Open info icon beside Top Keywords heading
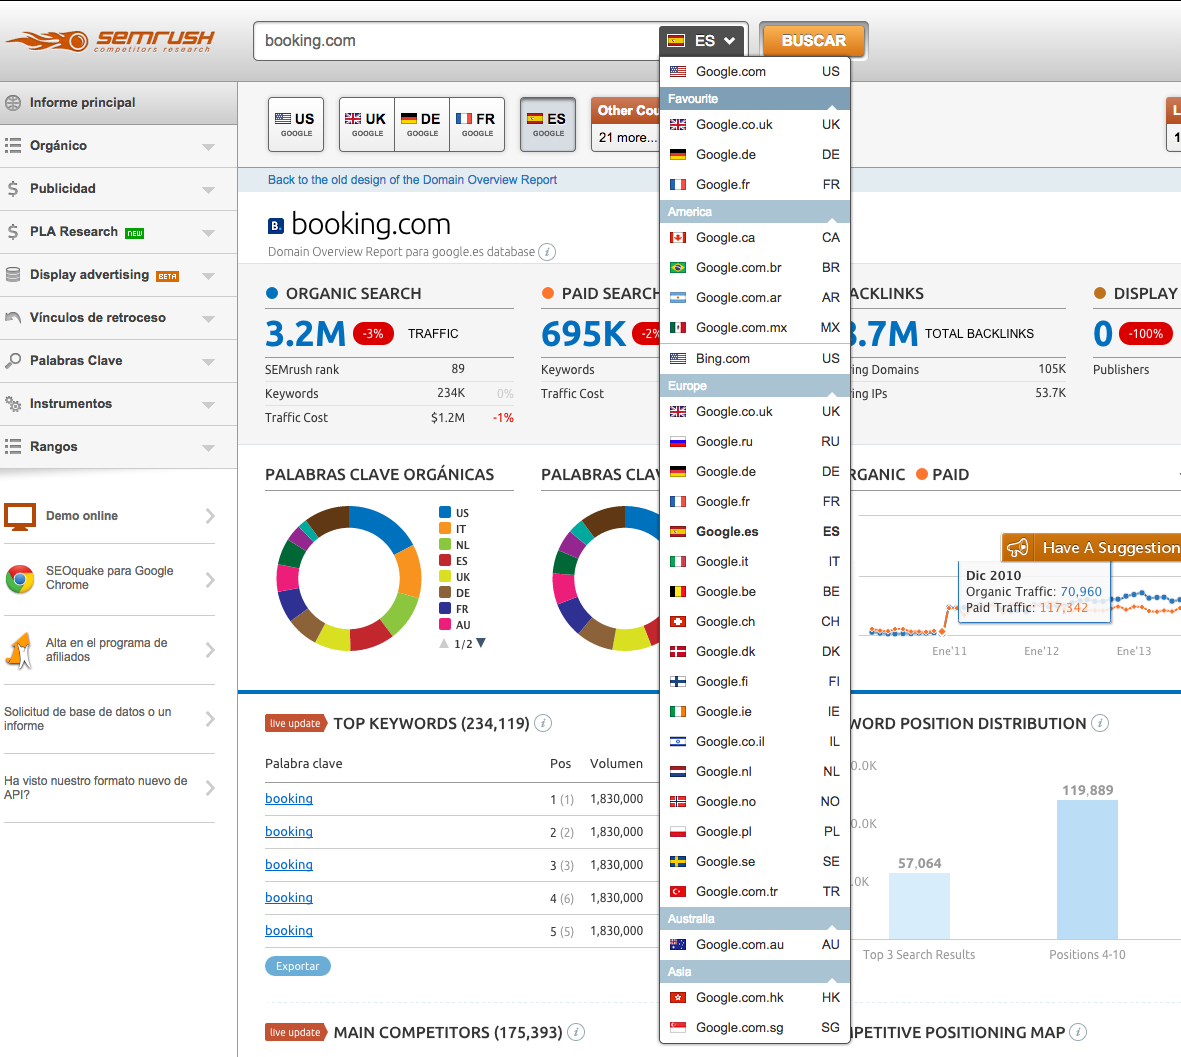 point(543,723)
